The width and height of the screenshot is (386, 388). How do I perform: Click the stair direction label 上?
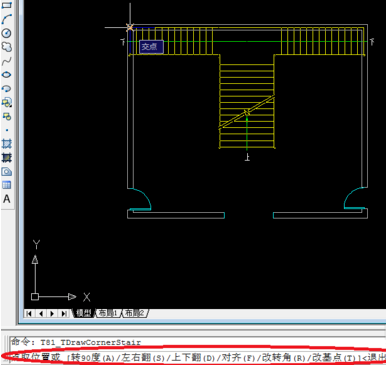tap(247, 157)
